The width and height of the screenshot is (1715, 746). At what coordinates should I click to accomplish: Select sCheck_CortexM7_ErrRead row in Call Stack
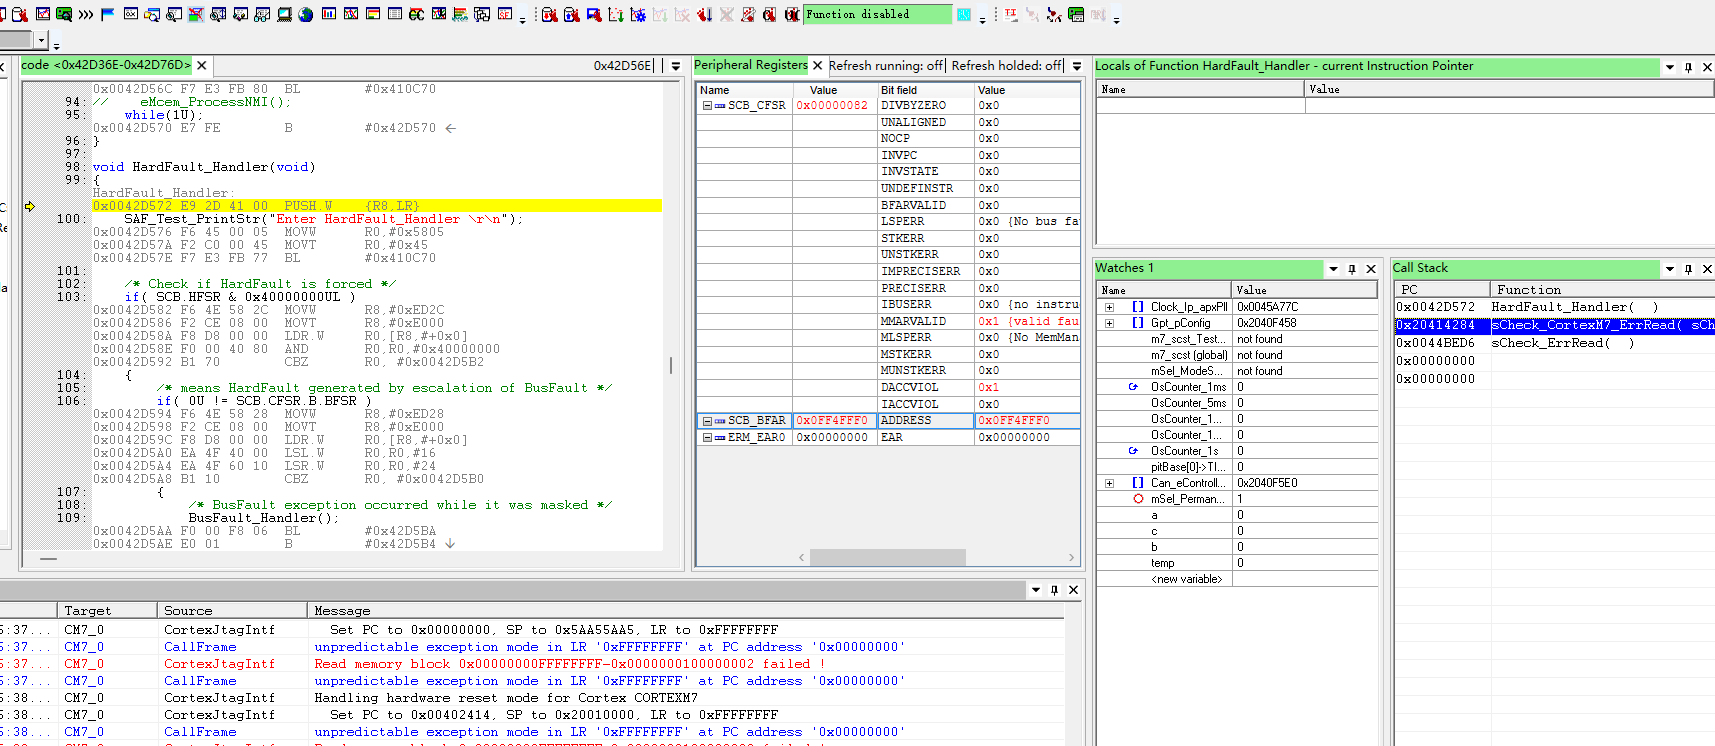tap(1555, 325)
